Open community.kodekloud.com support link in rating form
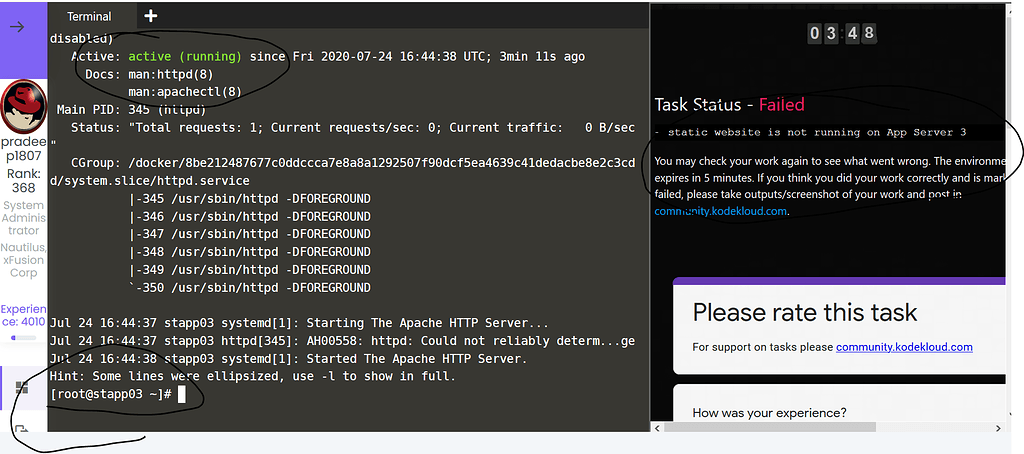 tap(904, 347)
